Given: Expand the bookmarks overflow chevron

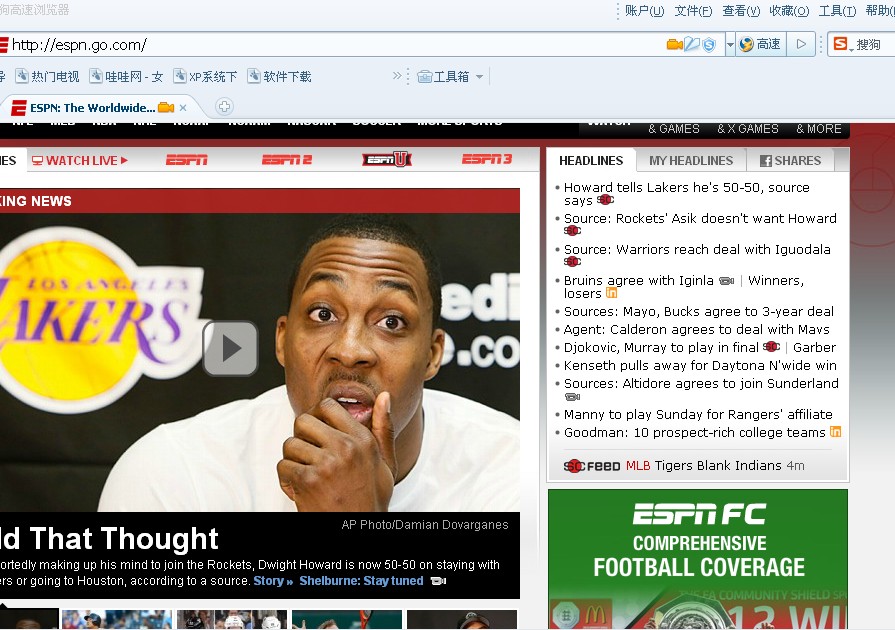Looking at the screenshot, I should point(397,75).
